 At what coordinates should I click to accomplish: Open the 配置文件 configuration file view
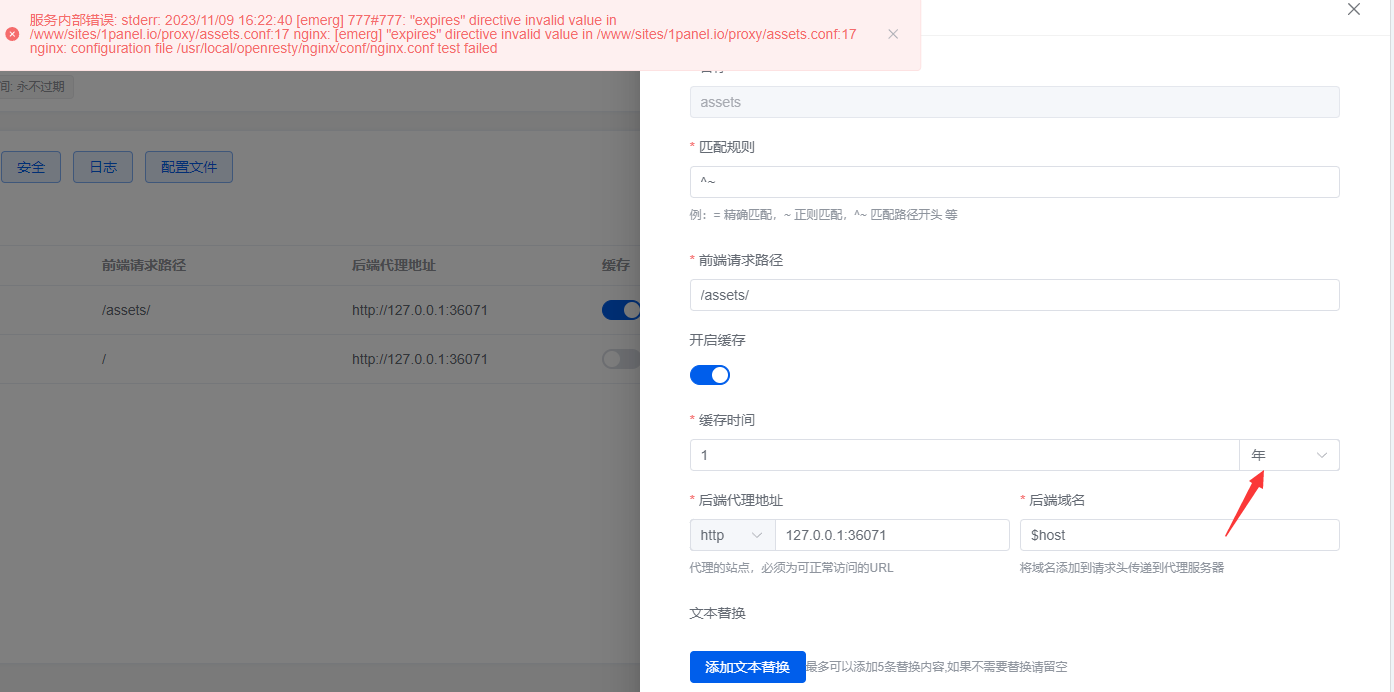(188, 166)
